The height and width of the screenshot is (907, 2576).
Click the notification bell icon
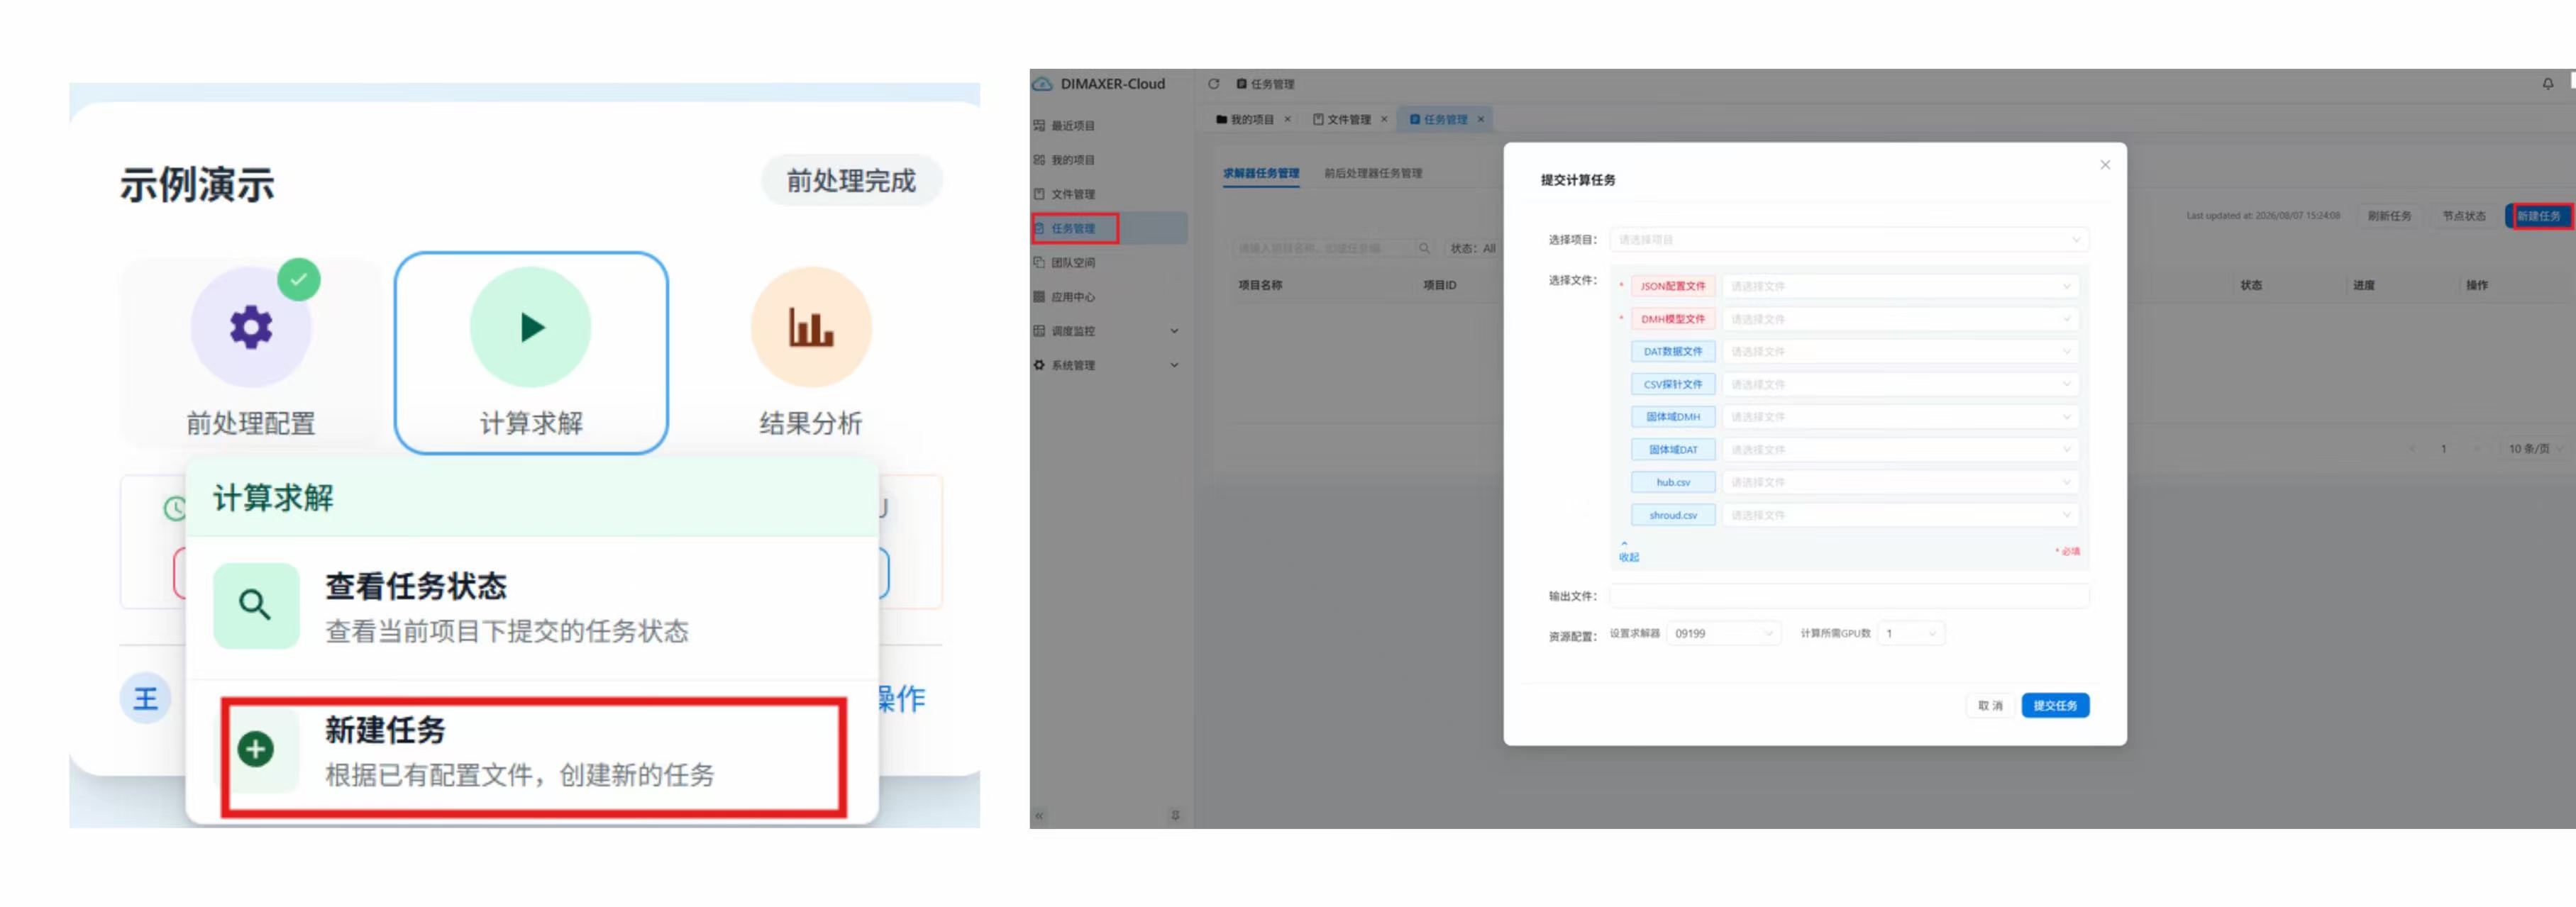(x=2547, y=84)
